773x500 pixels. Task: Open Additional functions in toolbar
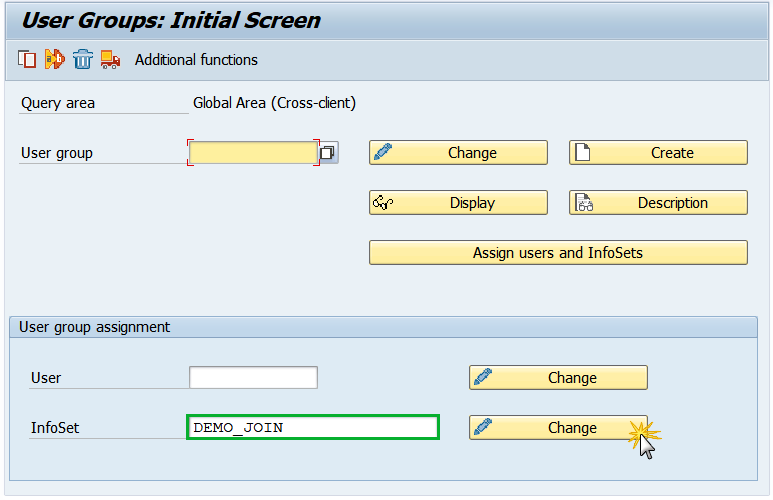point(196,60)
